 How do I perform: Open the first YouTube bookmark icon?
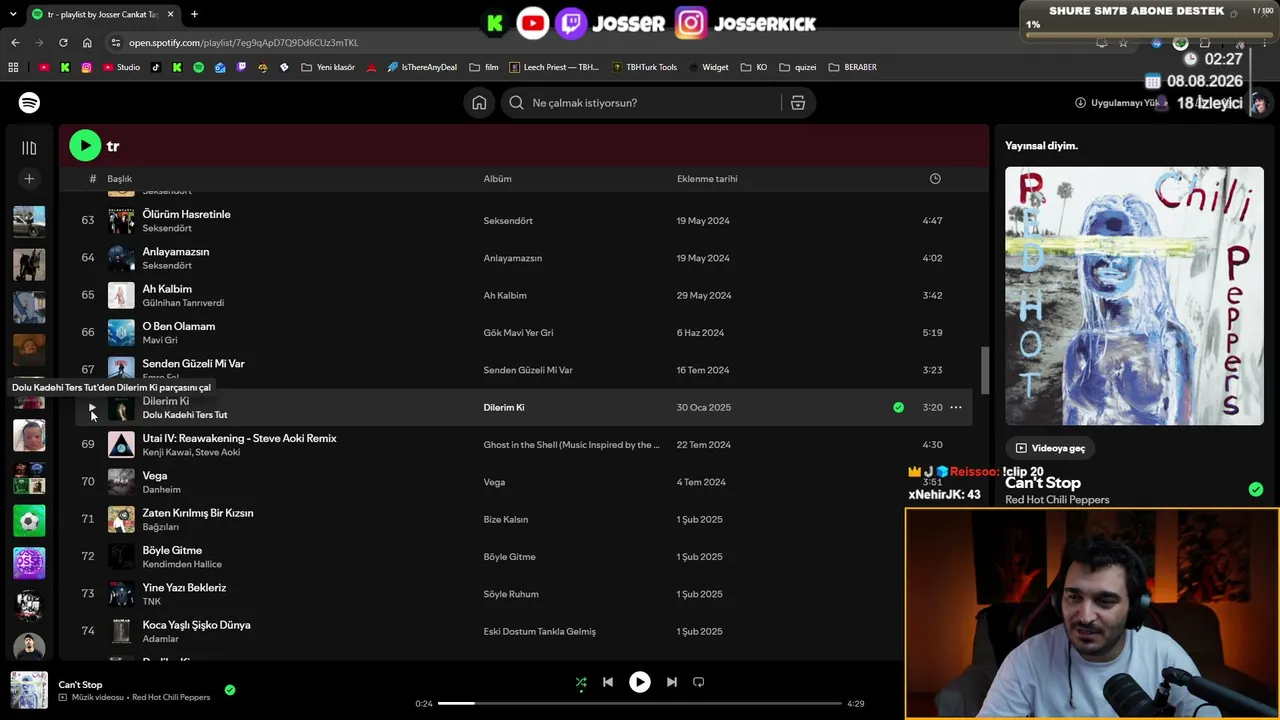click(43, 68)
